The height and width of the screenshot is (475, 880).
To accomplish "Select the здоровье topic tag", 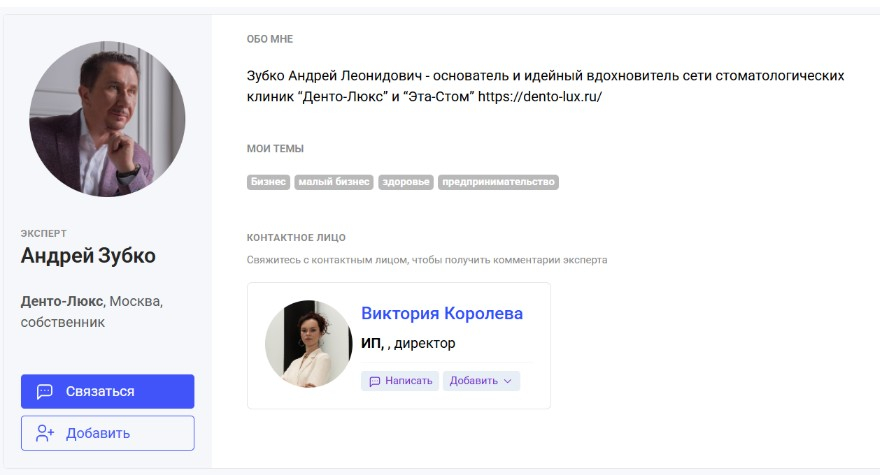I will pyautogui.click(x=406, y=182).
